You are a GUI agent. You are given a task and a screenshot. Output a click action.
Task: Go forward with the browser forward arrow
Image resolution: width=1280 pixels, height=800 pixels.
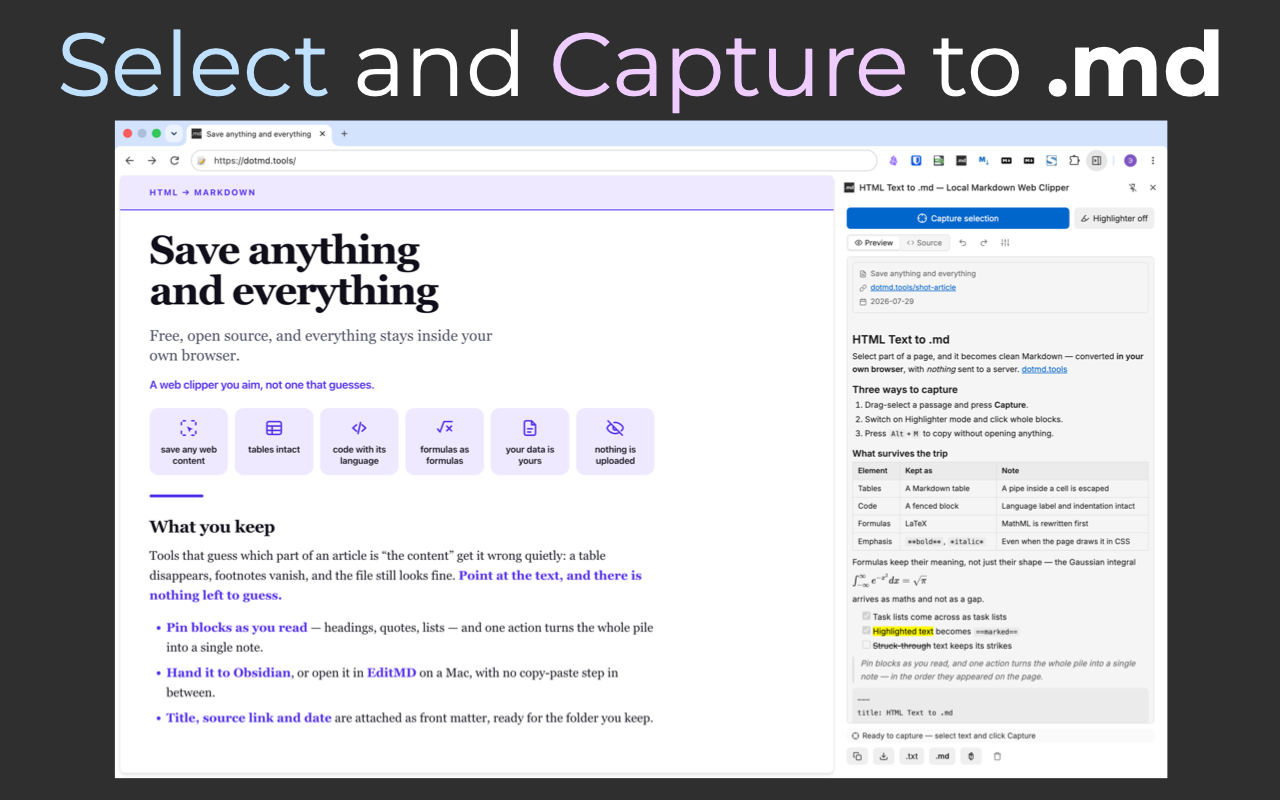click(x=152, y=160)
